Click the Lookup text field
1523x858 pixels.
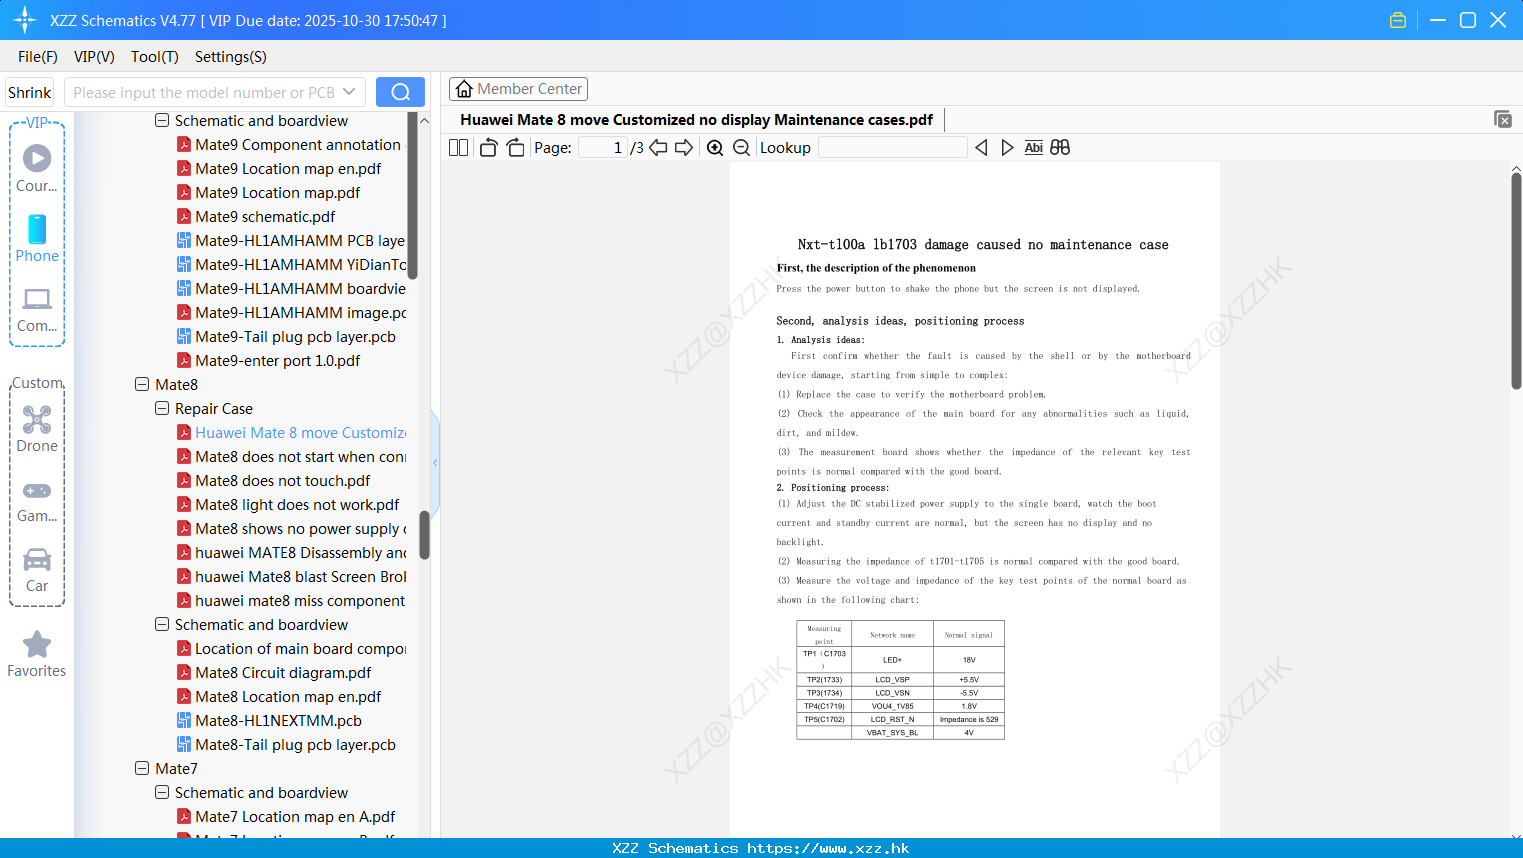coord(892,148)
